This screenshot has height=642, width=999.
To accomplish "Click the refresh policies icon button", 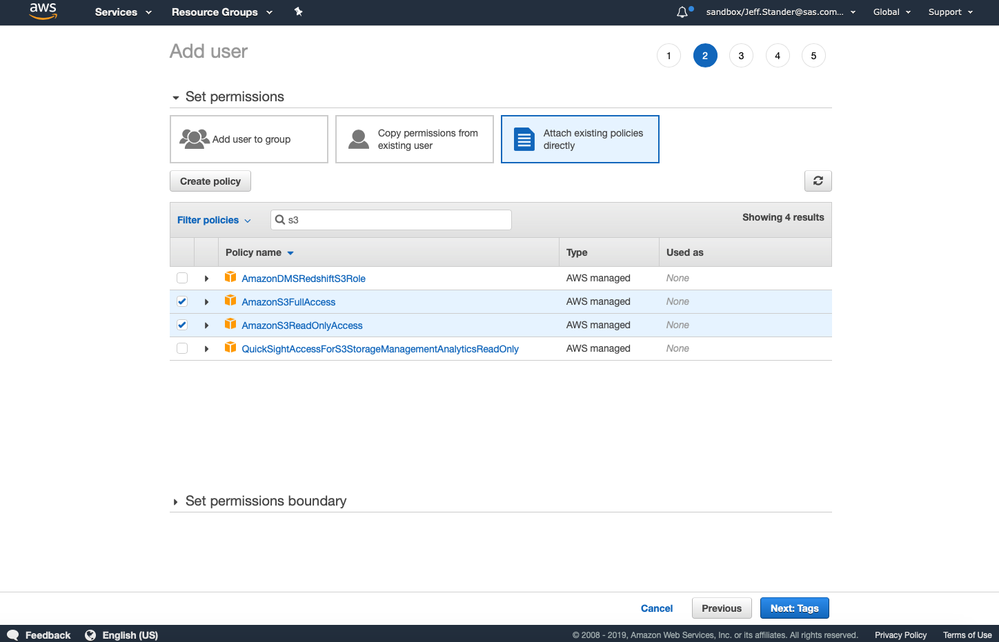I will [x=817, y=181].
